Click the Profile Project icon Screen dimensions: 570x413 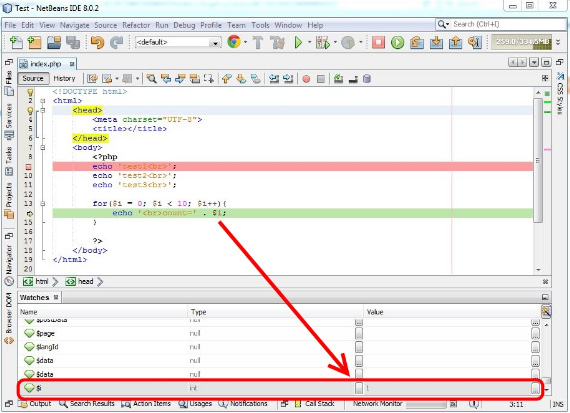click(x=348, y=43)
